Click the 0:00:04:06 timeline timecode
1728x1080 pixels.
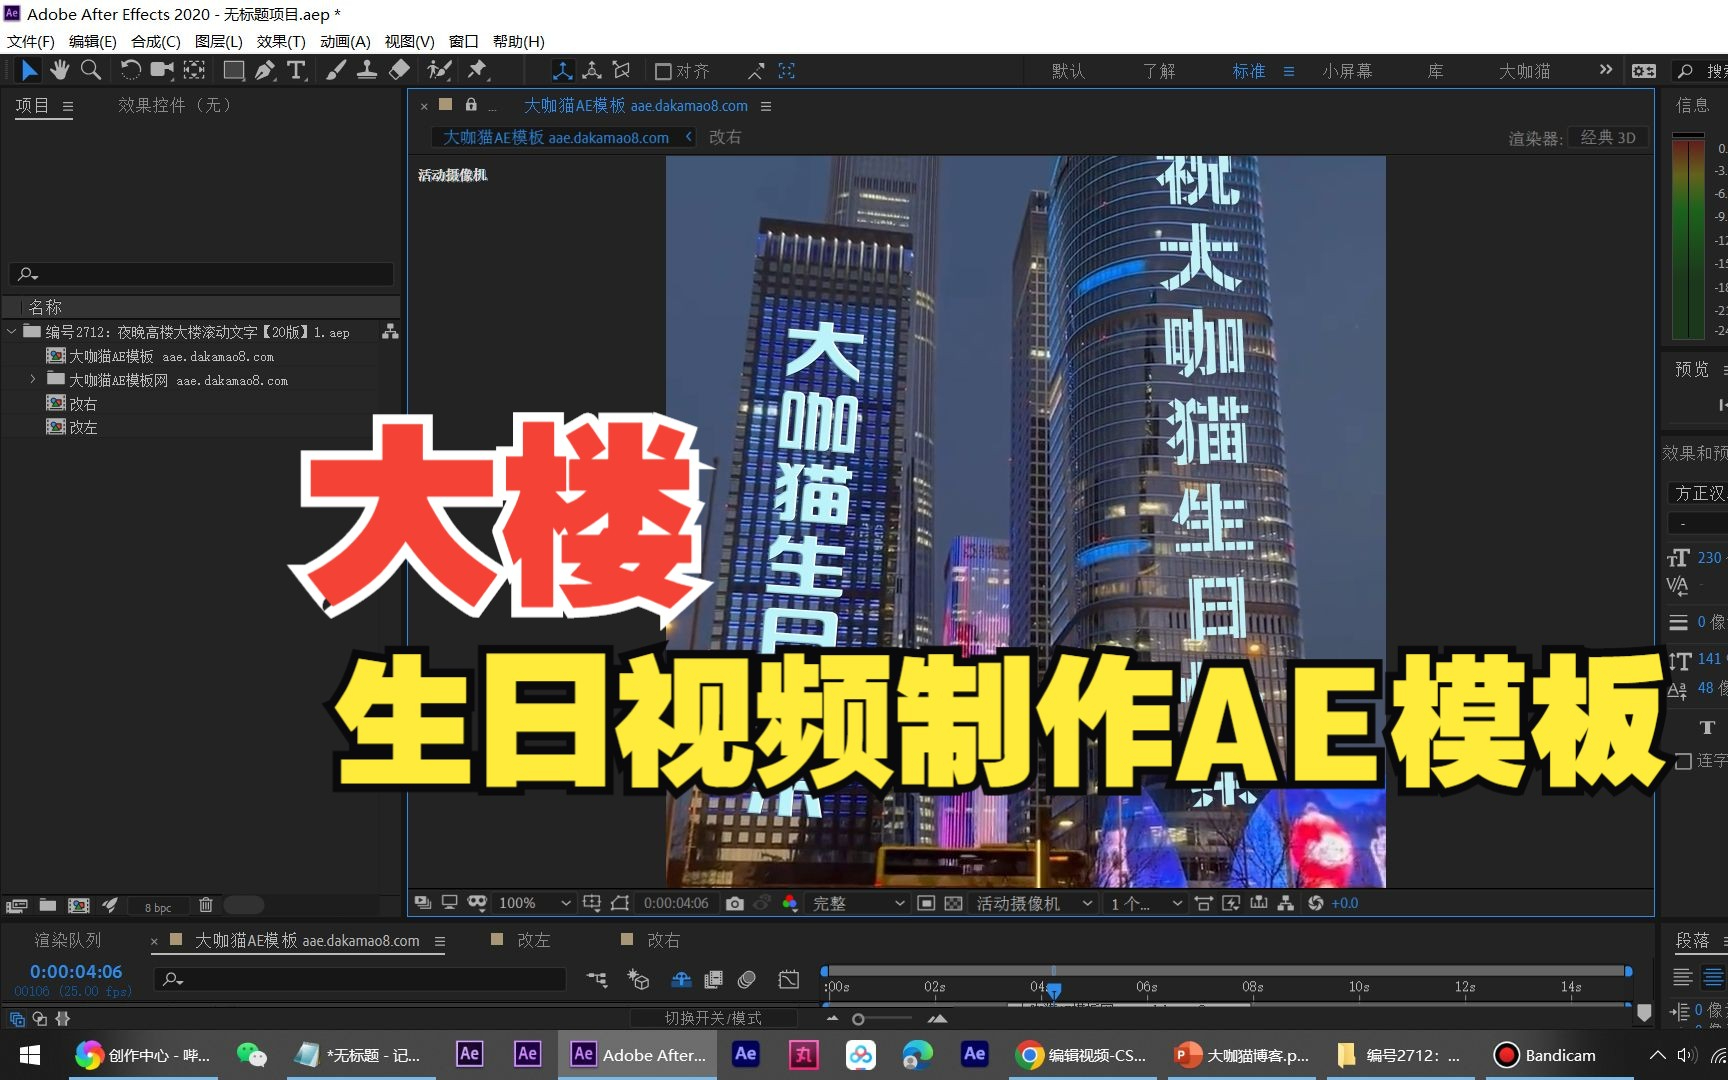click(x=76, y=971)
